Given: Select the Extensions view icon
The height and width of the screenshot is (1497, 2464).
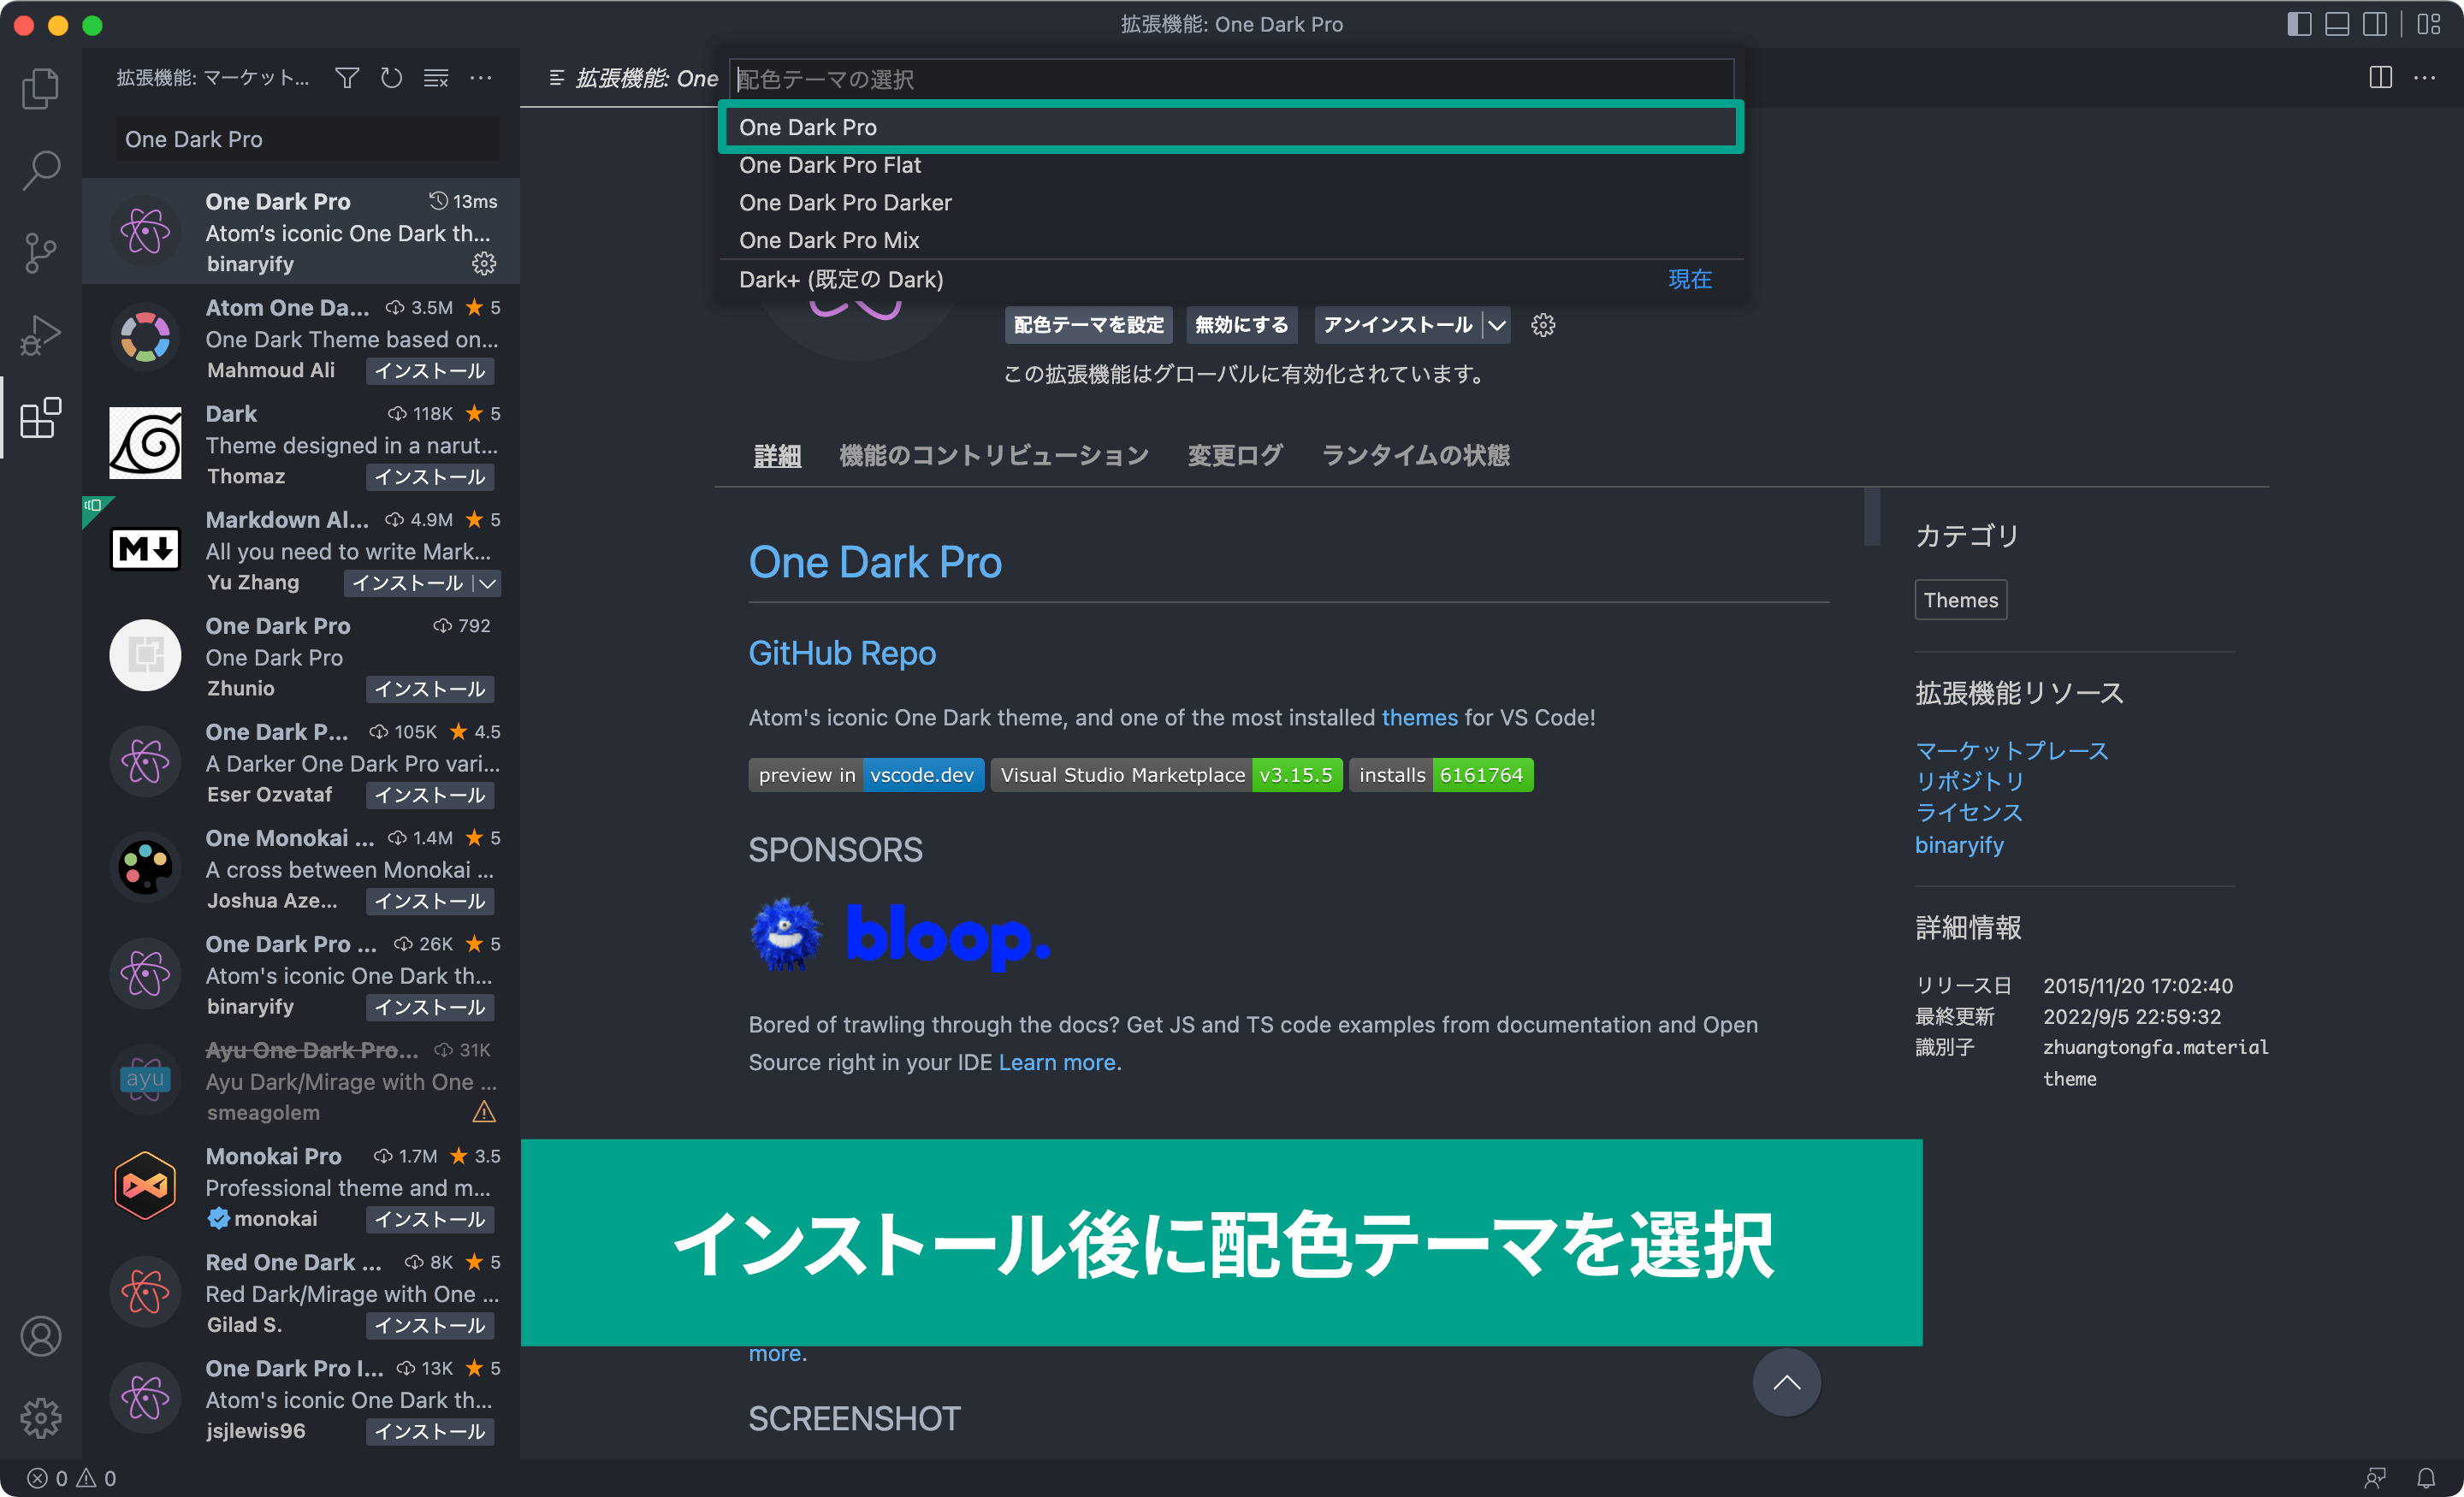Looking at the screenshot, I should pyautogui.click(x=41, y=417).
